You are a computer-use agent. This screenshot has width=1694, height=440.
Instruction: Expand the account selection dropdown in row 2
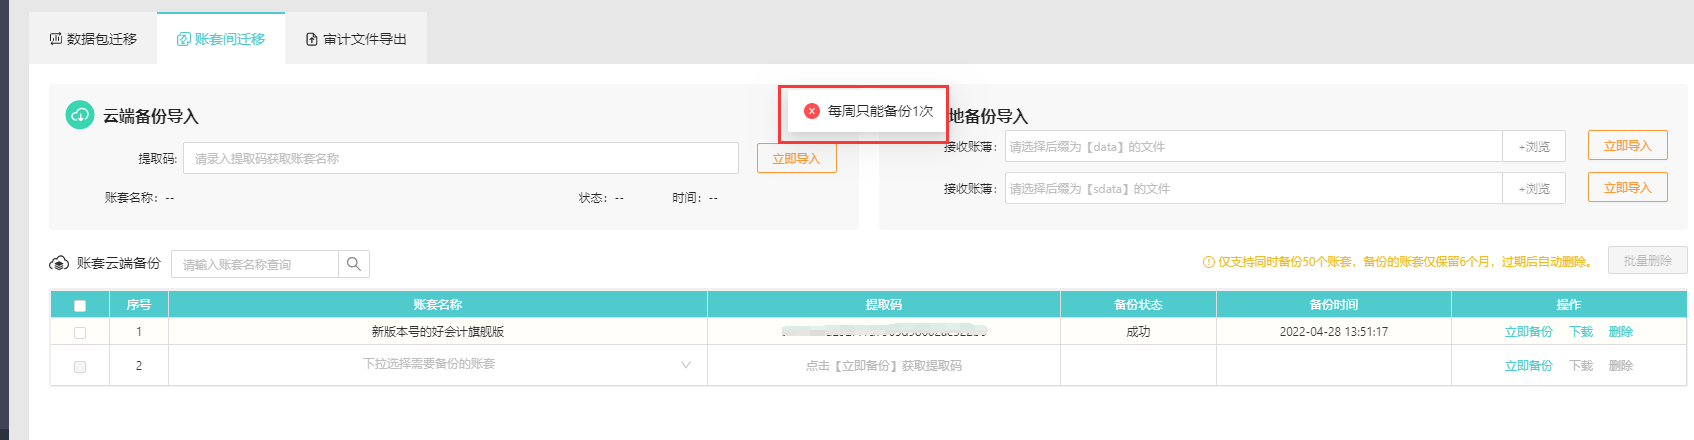(x=685, y=365)
